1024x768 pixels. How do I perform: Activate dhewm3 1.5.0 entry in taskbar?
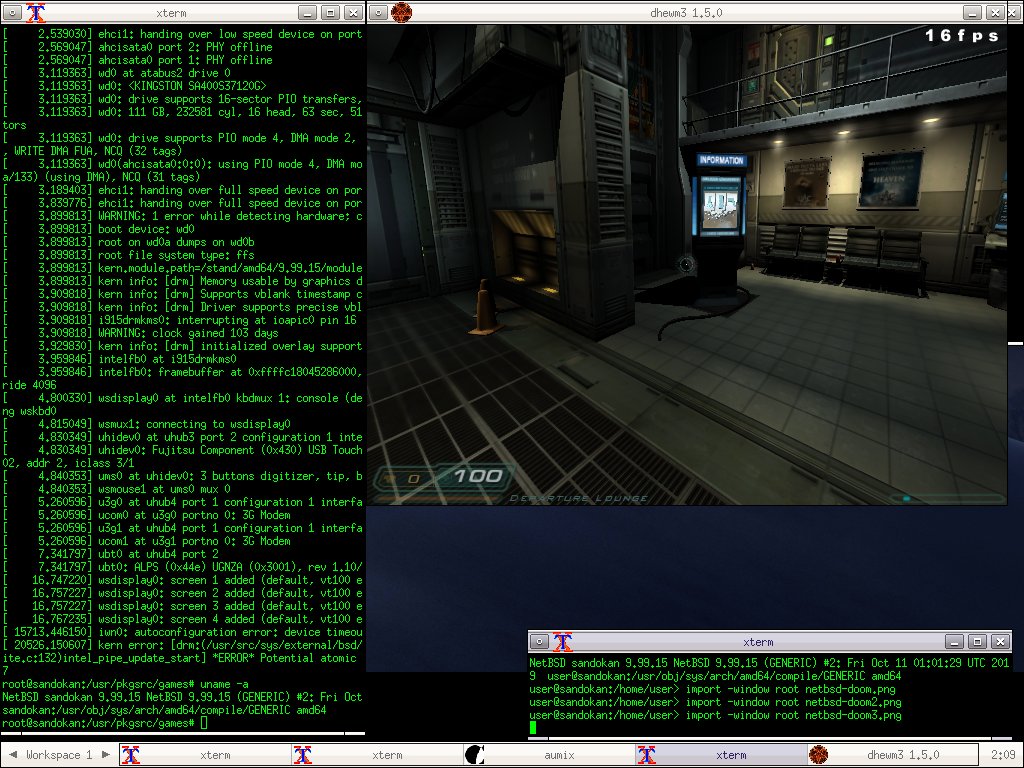tap(892, 755)
